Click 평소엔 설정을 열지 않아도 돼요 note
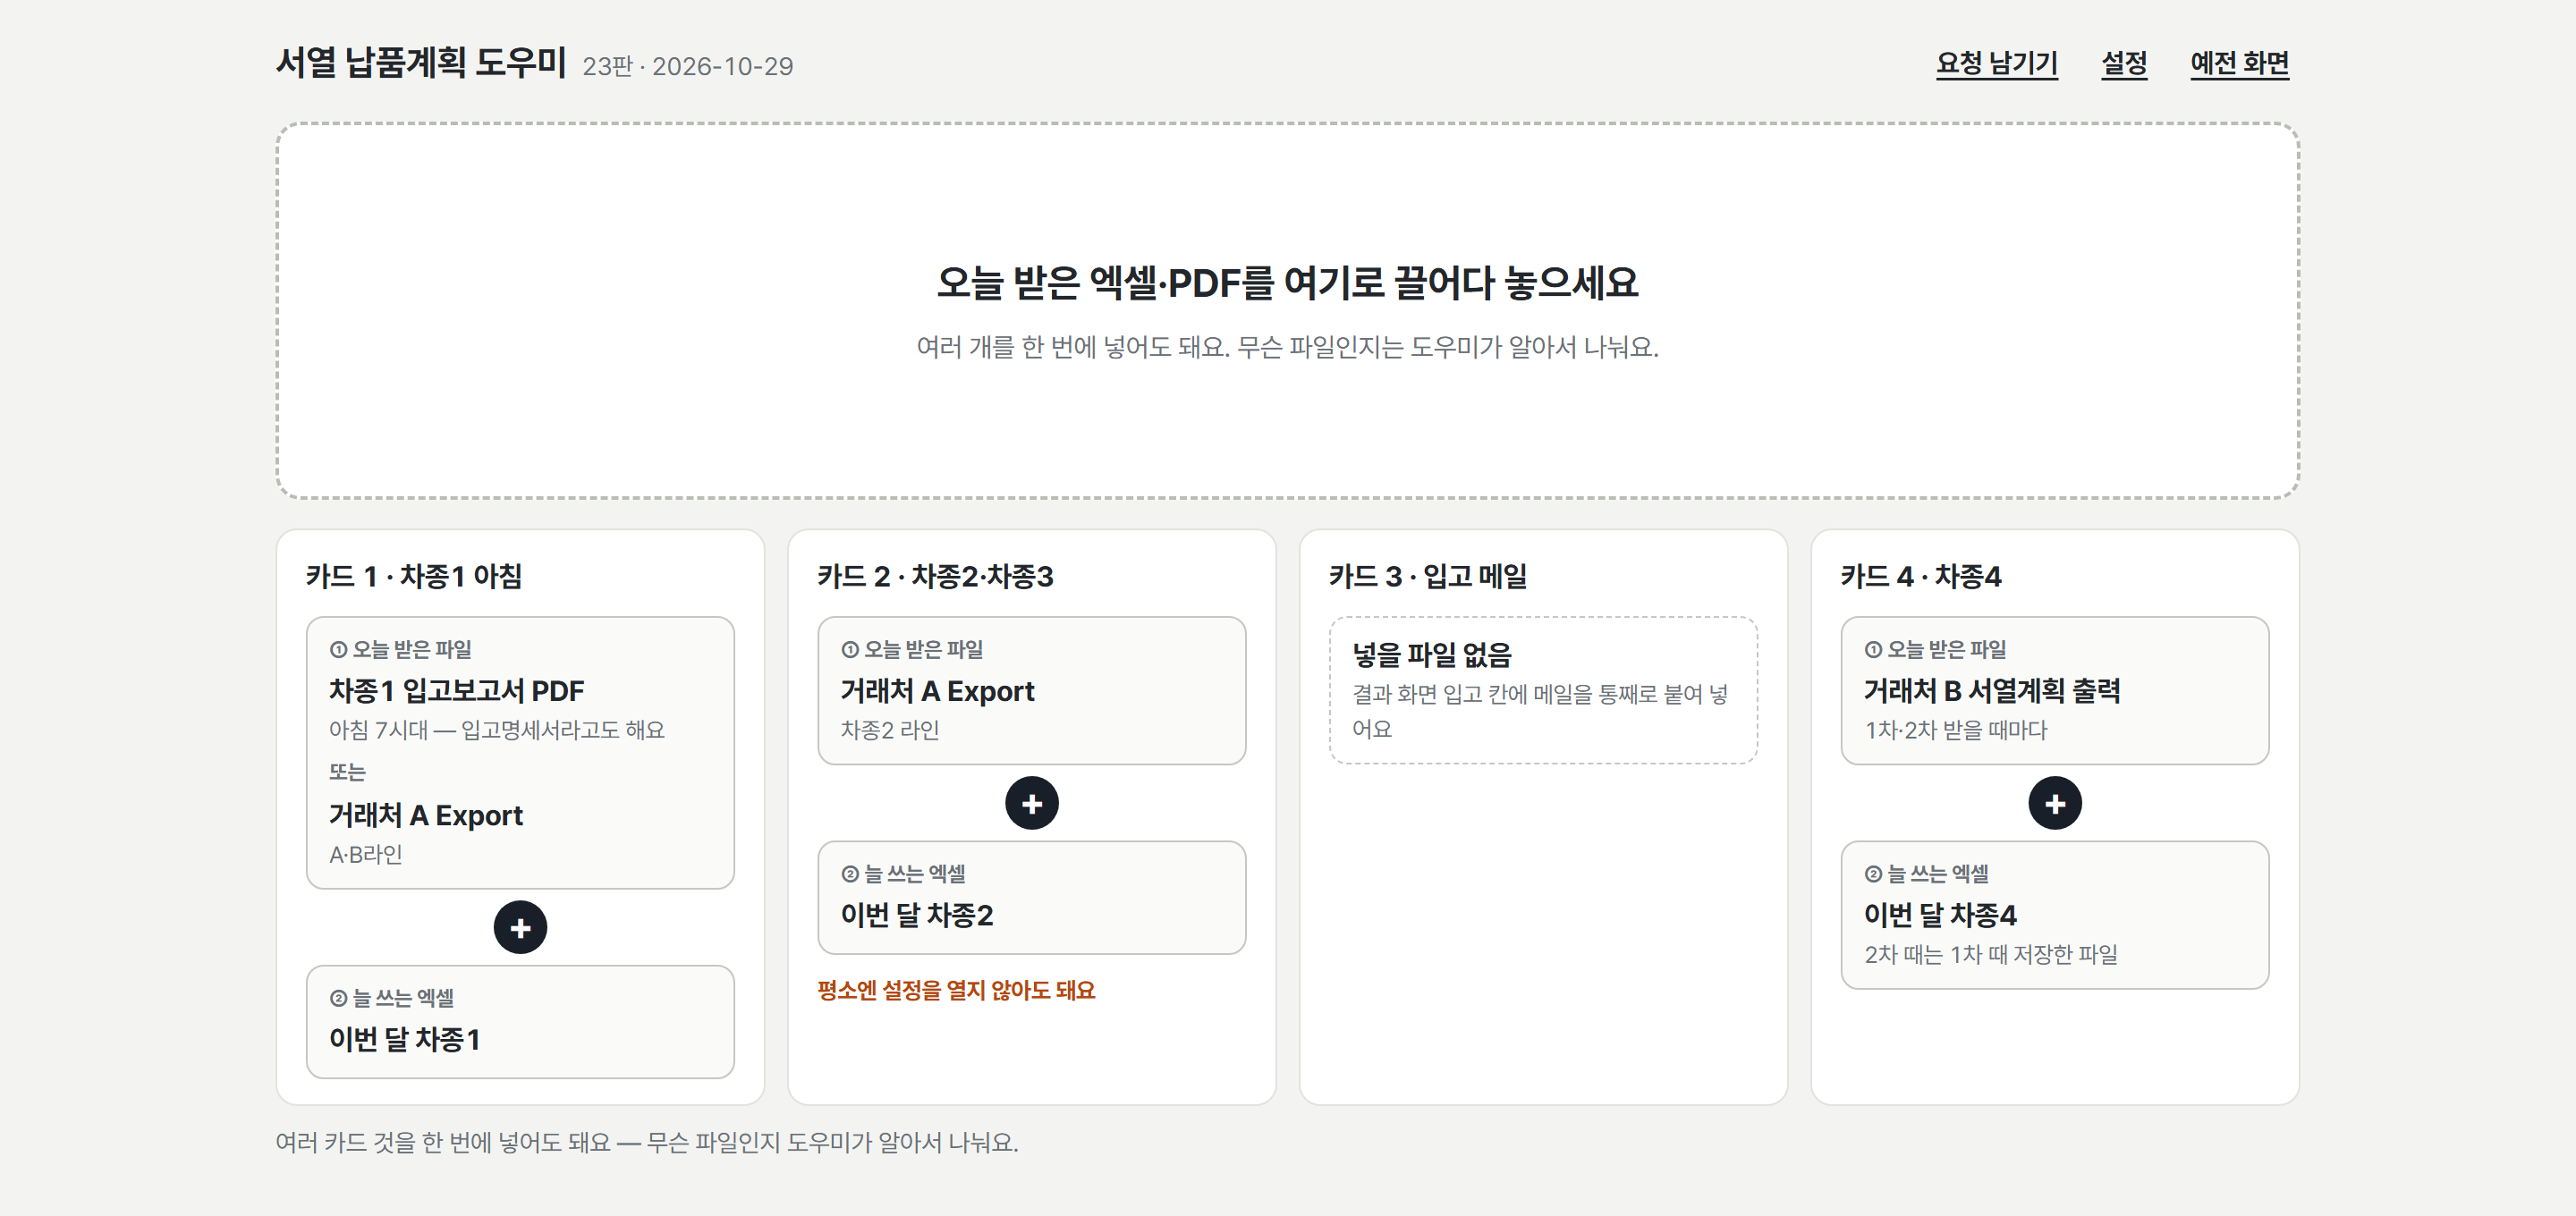The image size is (2576, 1216). click(956, 990)
